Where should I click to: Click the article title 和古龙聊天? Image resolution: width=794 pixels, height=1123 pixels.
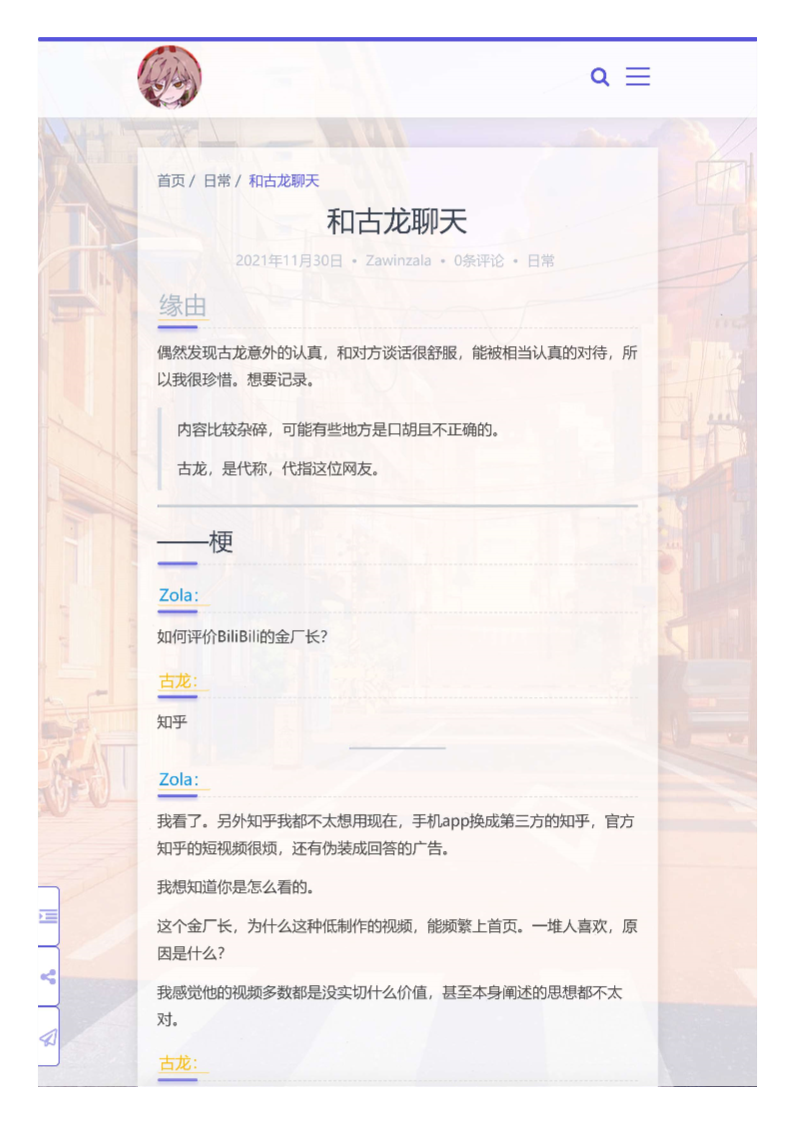[x=397, y=221]
